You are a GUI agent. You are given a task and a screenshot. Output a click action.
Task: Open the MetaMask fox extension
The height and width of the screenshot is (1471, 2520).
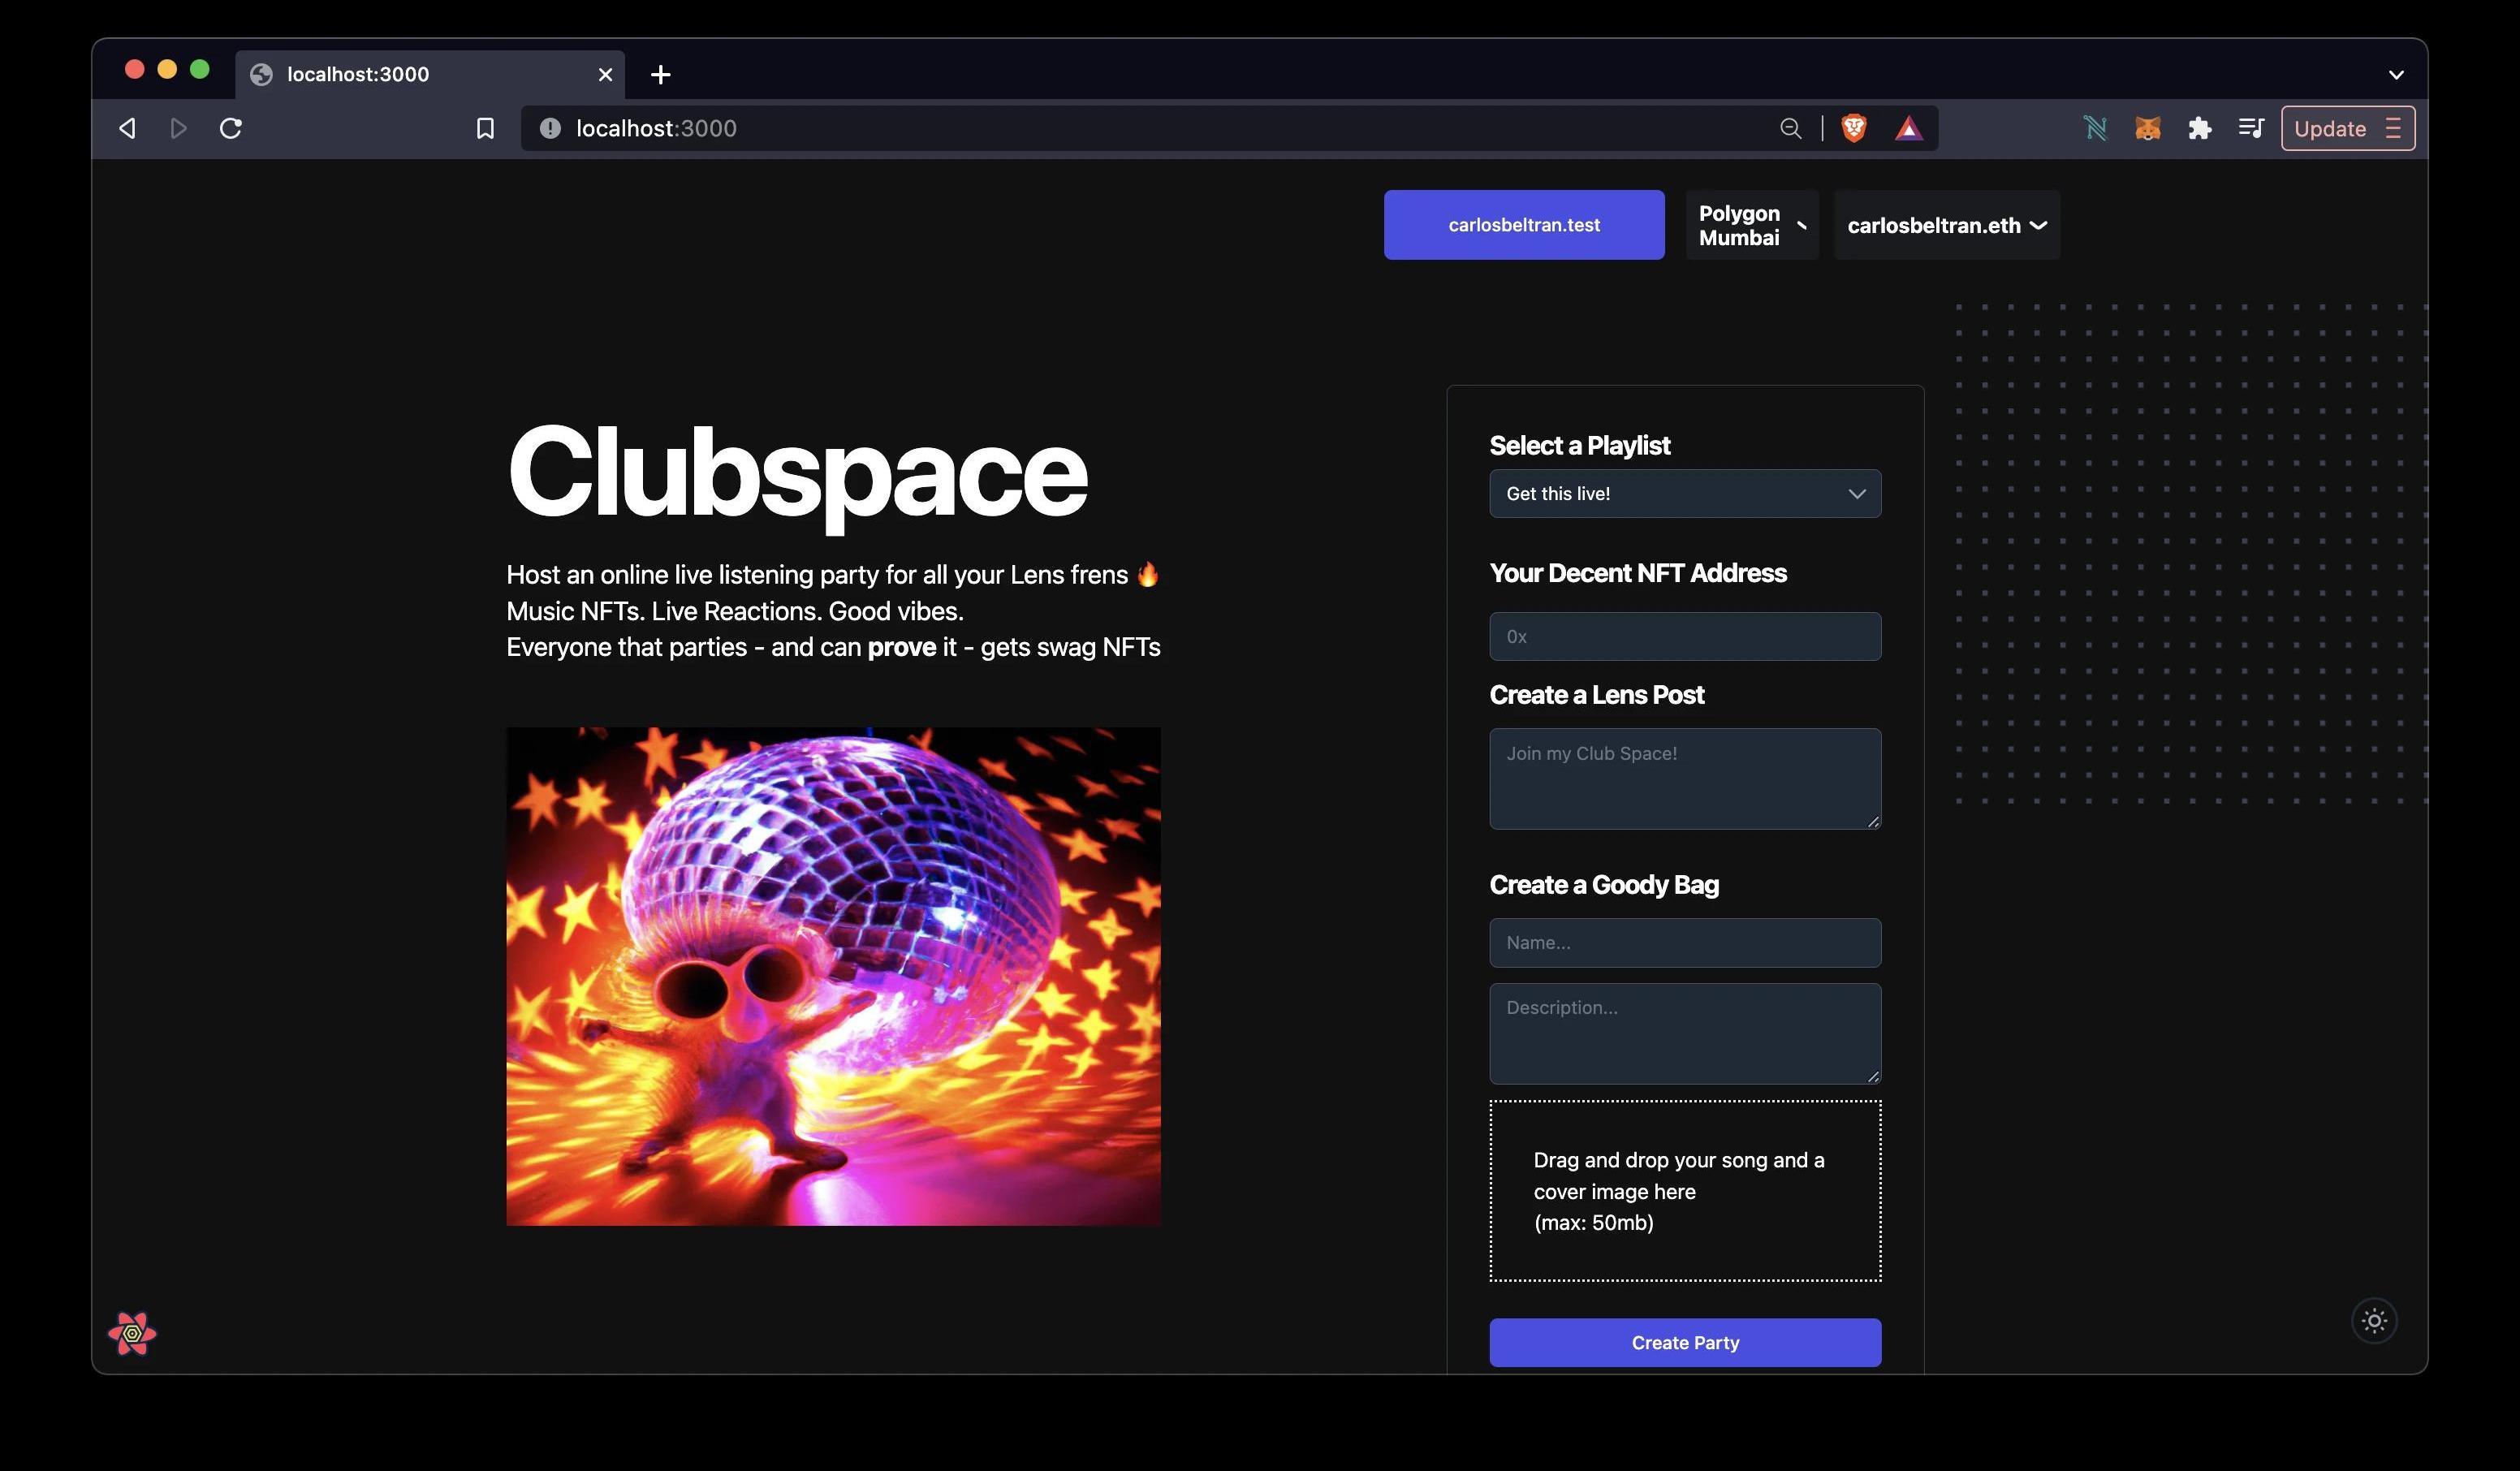point(2147,128)
